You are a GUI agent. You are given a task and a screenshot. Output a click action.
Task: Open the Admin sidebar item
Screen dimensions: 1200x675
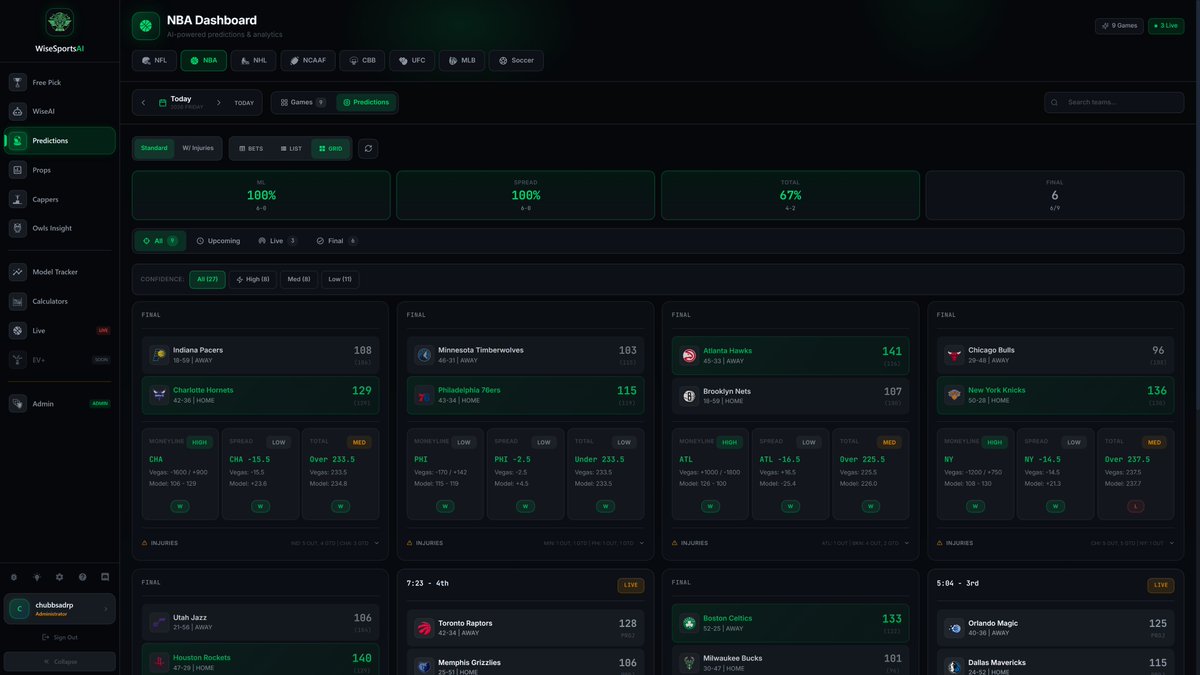click(59, 403)
